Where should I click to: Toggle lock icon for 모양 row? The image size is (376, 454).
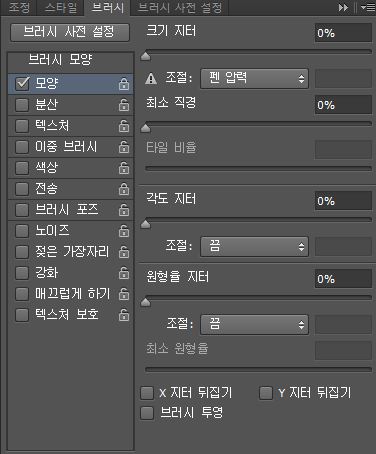[124, 84]
